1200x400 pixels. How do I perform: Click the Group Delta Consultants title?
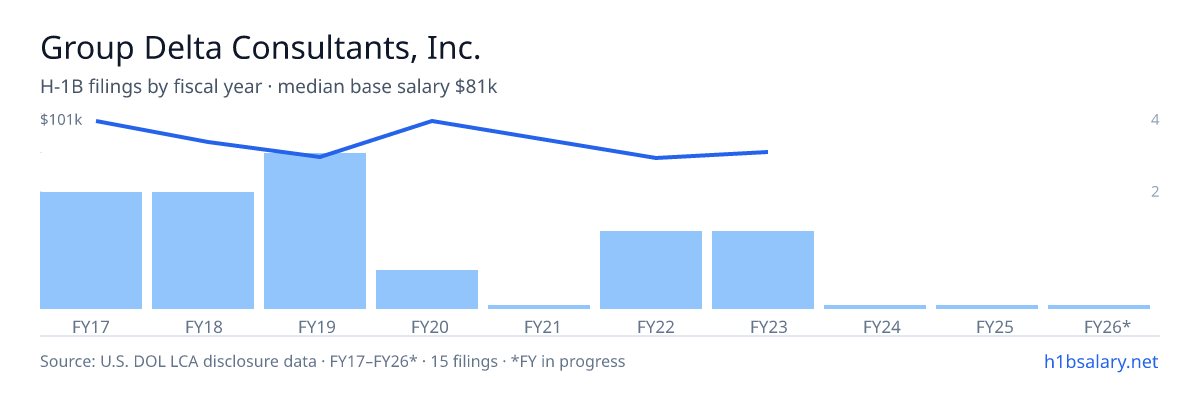260,47
